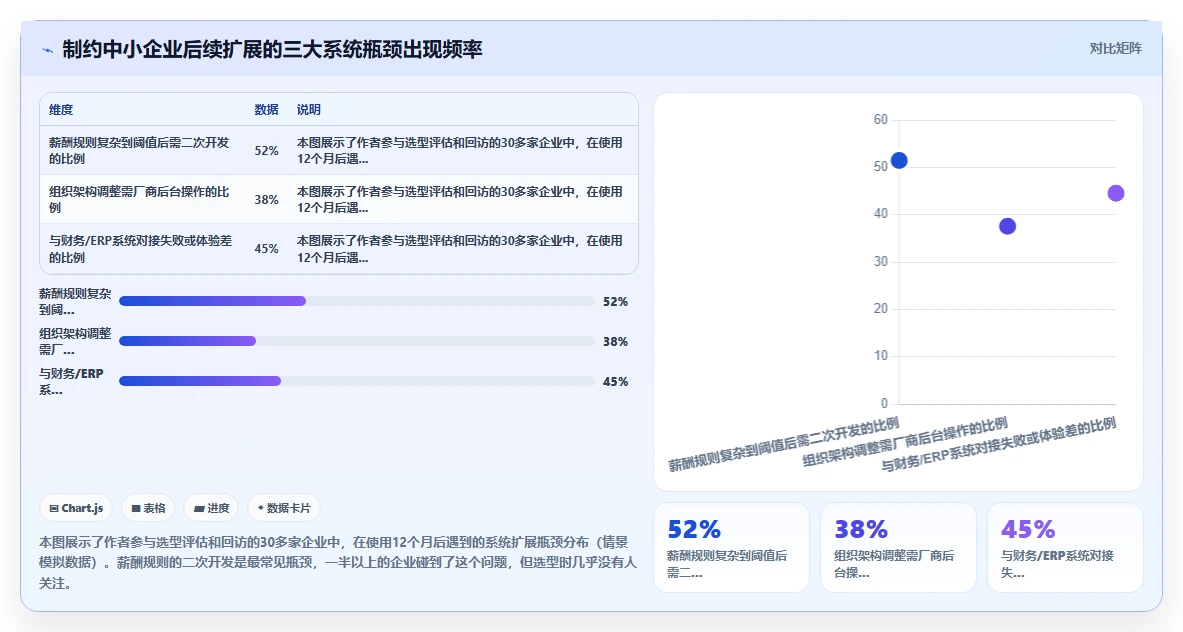This screenshot has width=1183, height=632.
Task: Open the 45% data card
Action: [1065, 548]
